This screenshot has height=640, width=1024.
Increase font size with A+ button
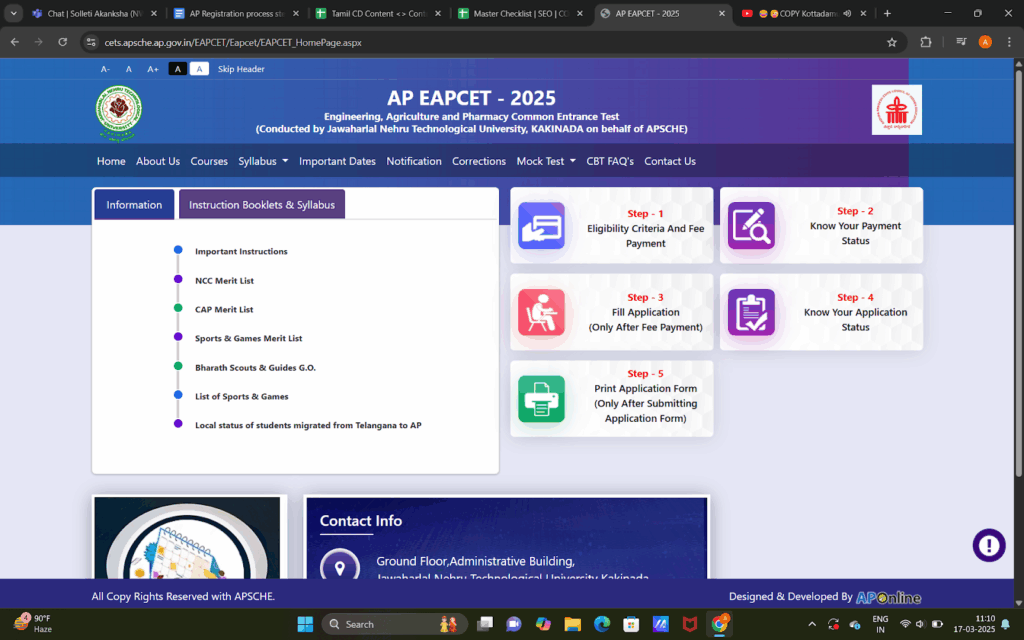(153, 69)
